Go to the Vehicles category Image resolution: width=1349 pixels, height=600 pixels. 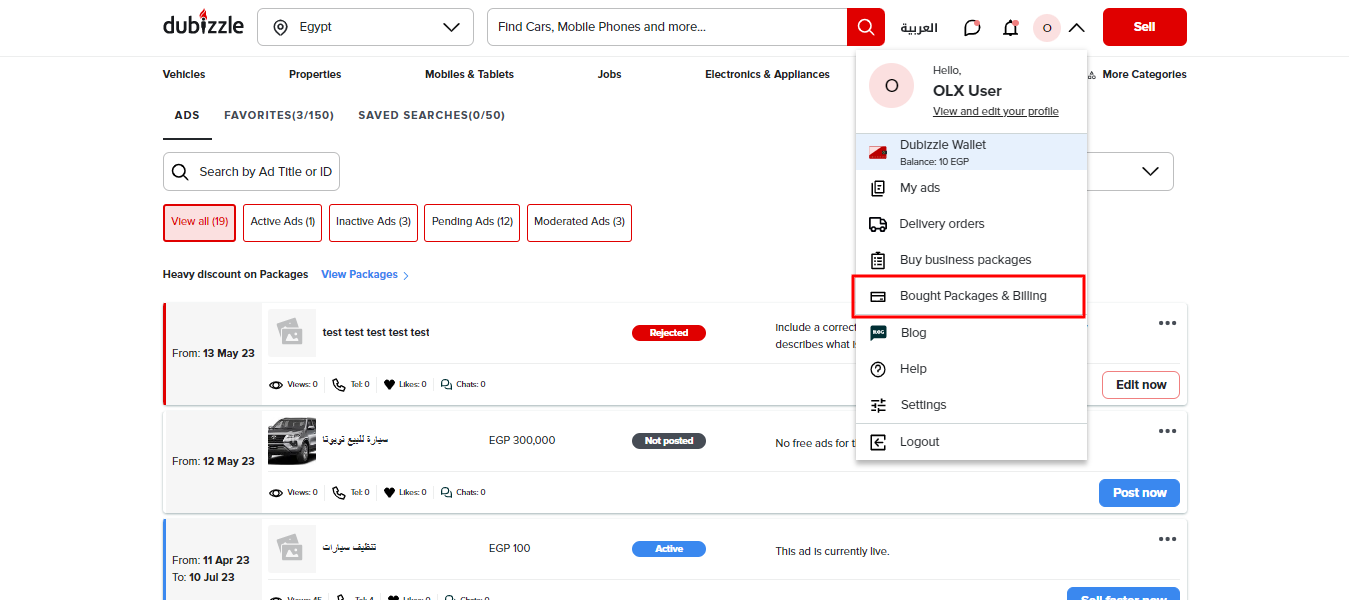184,74
